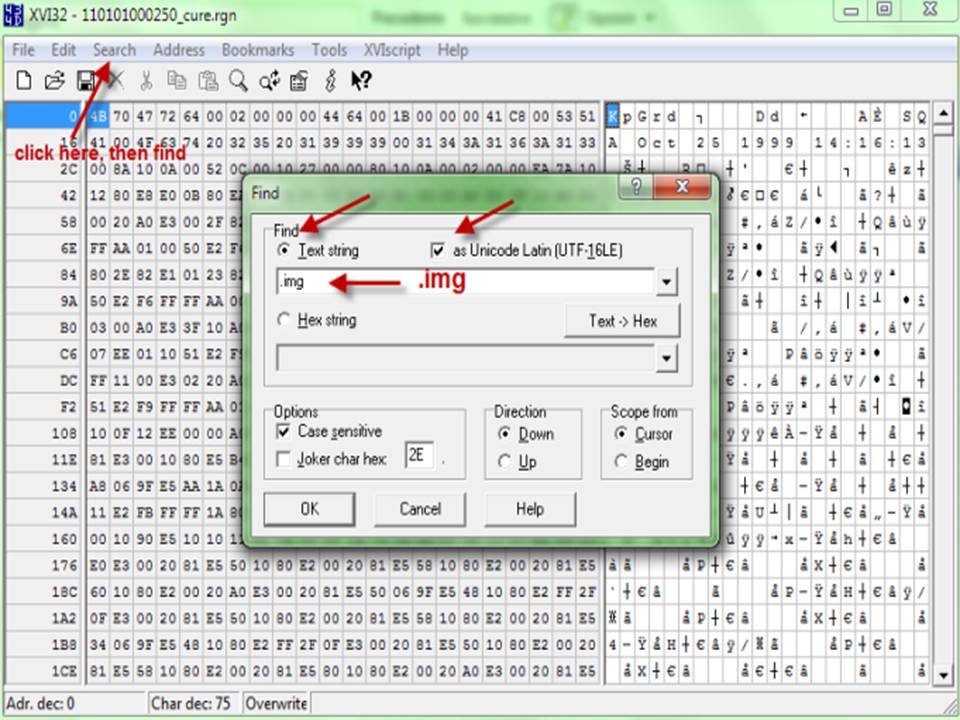Click the XVI32 application title icon
The image size is (960, 720).
(13, 13)
